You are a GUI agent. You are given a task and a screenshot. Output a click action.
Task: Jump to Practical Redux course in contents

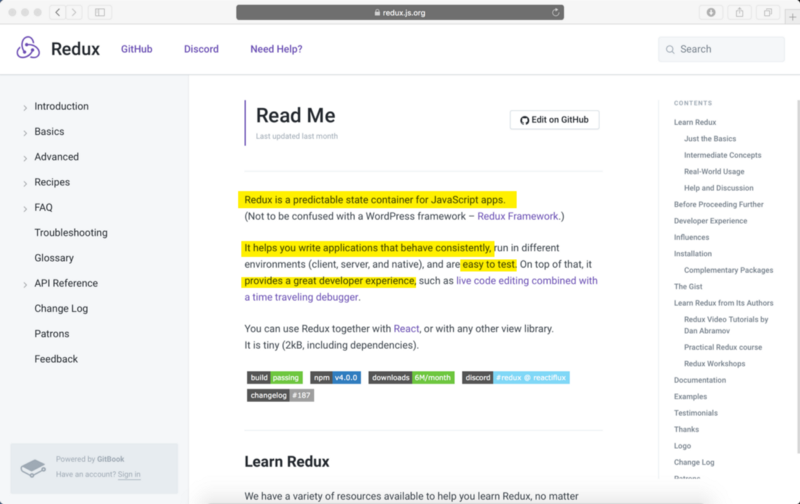tap(723, 347)
